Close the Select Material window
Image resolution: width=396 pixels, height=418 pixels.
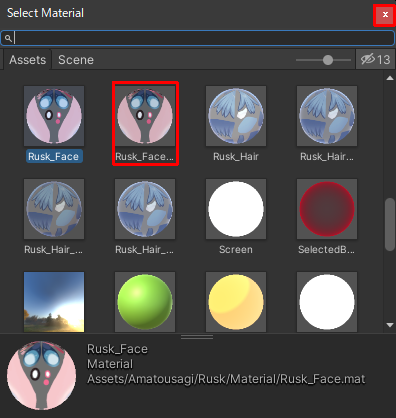coord(385,15)
